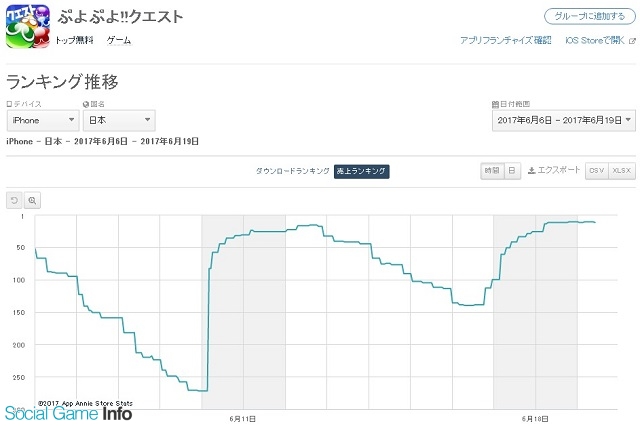640x426 pixels.
Task: Click the Puyo Puyo Quest app icon
Action: click(x=28, y=27)
